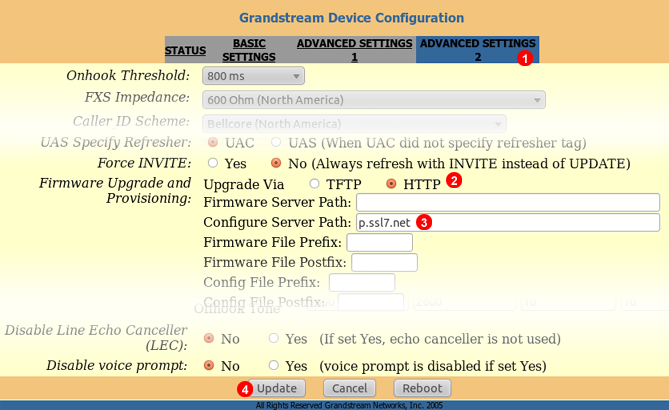The image size is (669, 410).
Task: Click the Cancel button
Action: [349, 388]
